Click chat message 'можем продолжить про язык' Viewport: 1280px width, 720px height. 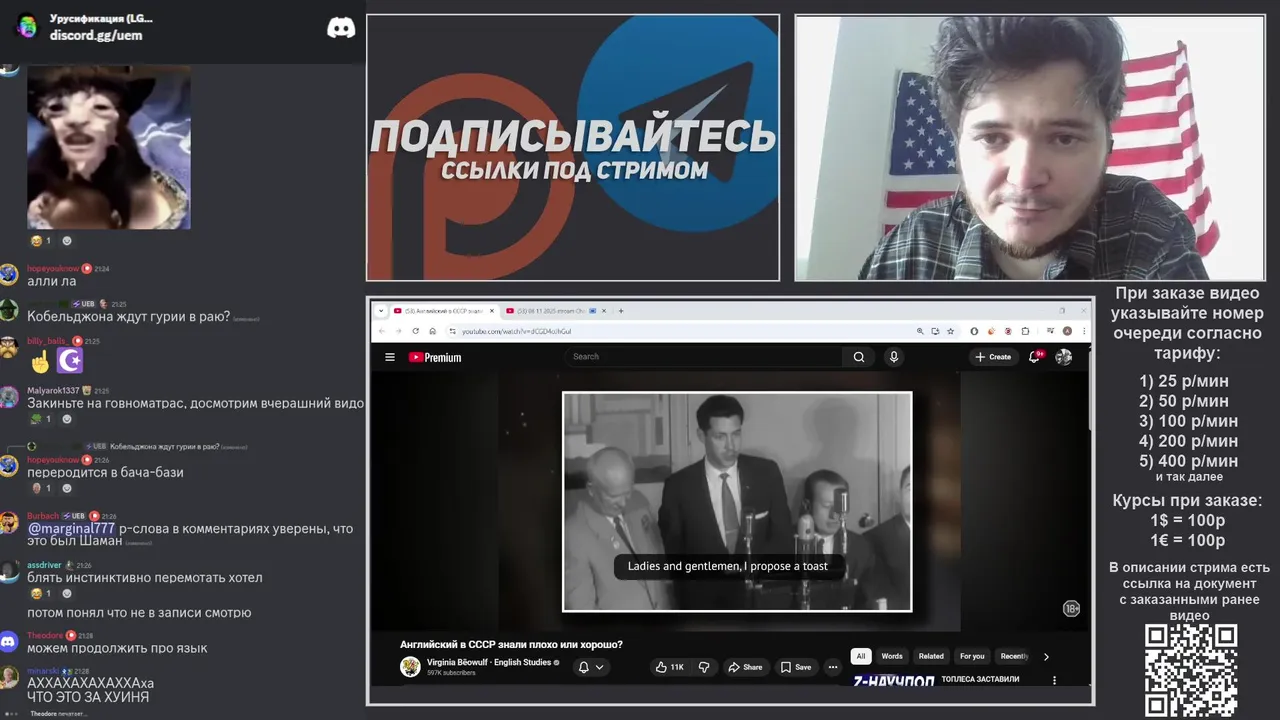click(x=117, y=648)
